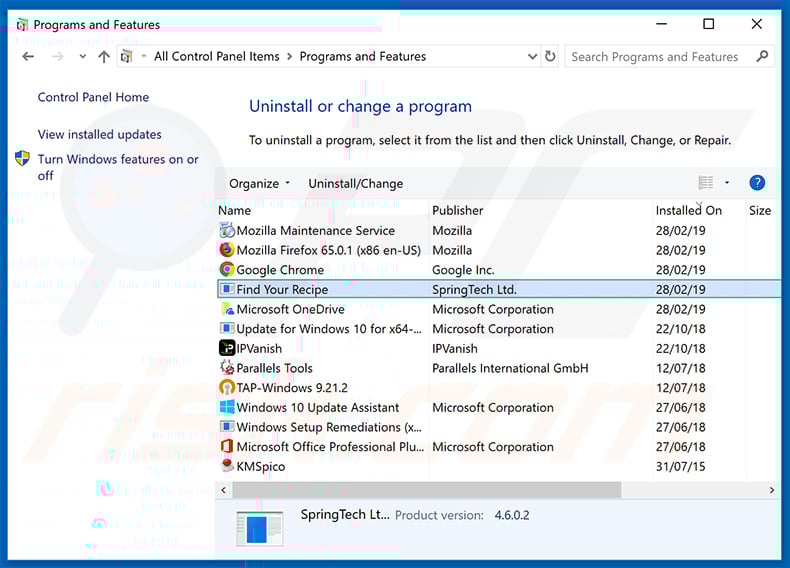The height and width of the screenshot is (568, 790).
Task: Select Windows Setup Remediations icon
Action: (227, 427)
